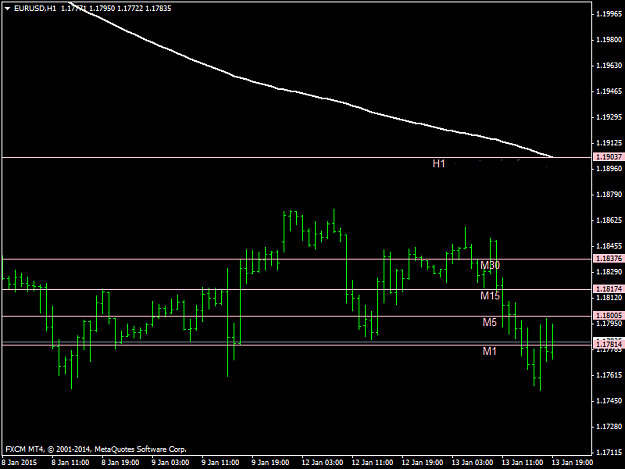Open the chart menu triangle beside EURUSD,H1
Image resolution: width=625 pixels, height=469 pixels.
(x=7, y=8)
